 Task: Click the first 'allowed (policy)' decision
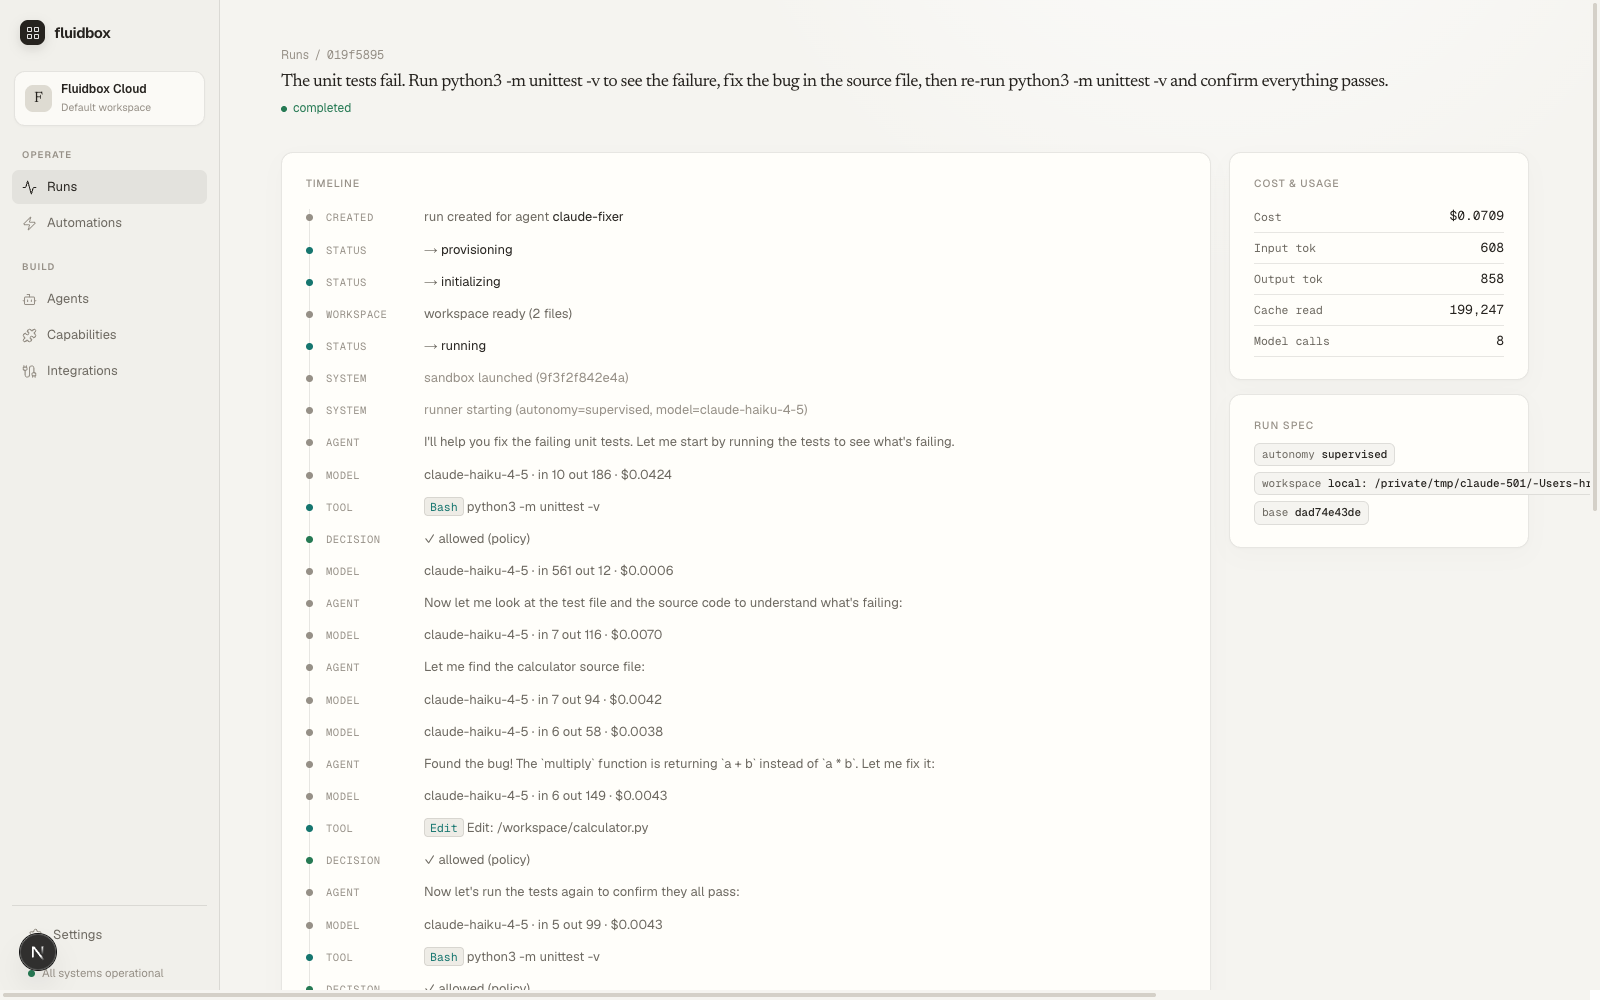tap(477, 539)
